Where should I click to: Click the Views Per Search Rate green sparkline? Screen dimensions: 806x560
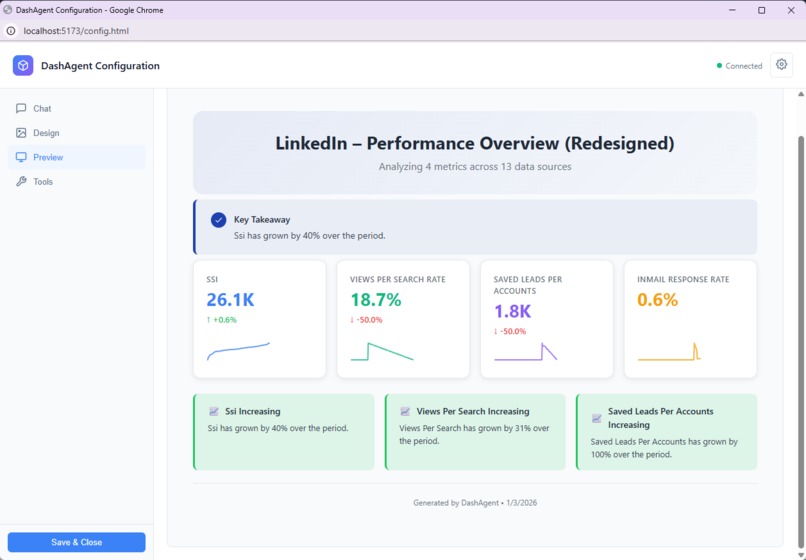tap(382, 351)
